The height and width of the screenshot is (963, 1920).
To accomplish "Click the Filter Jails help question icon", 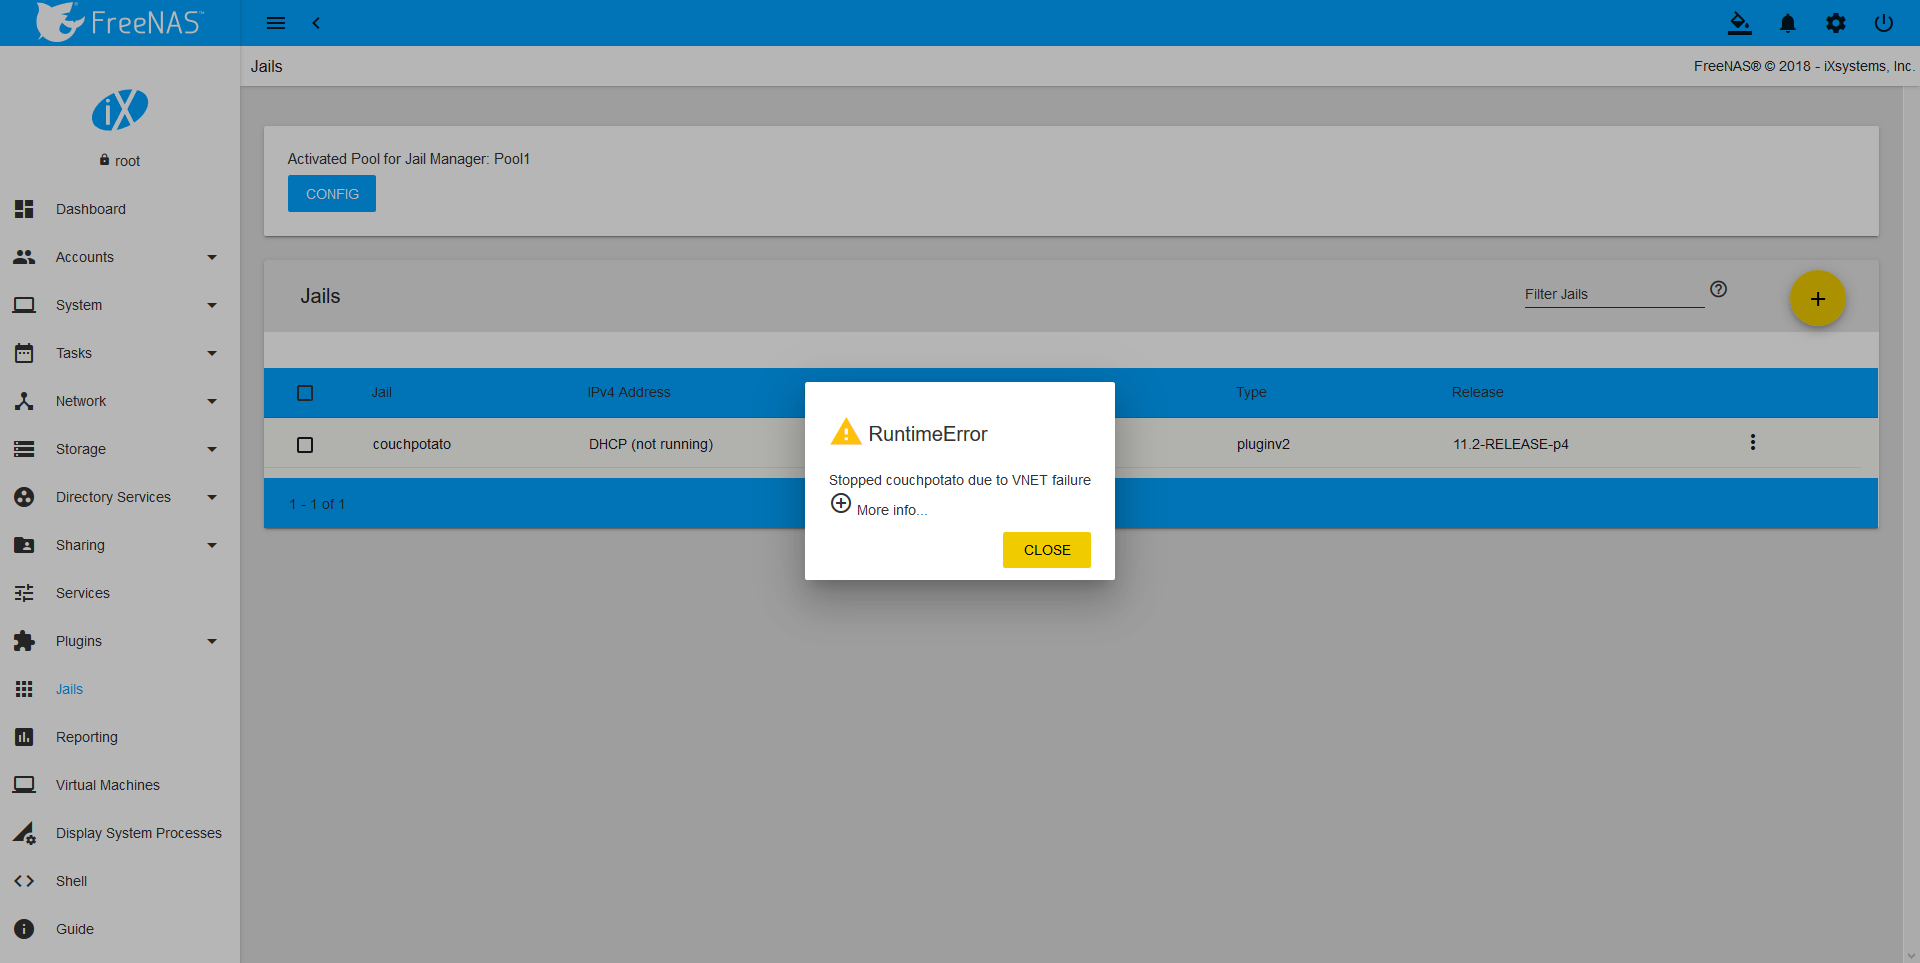I will (1718, 290).
